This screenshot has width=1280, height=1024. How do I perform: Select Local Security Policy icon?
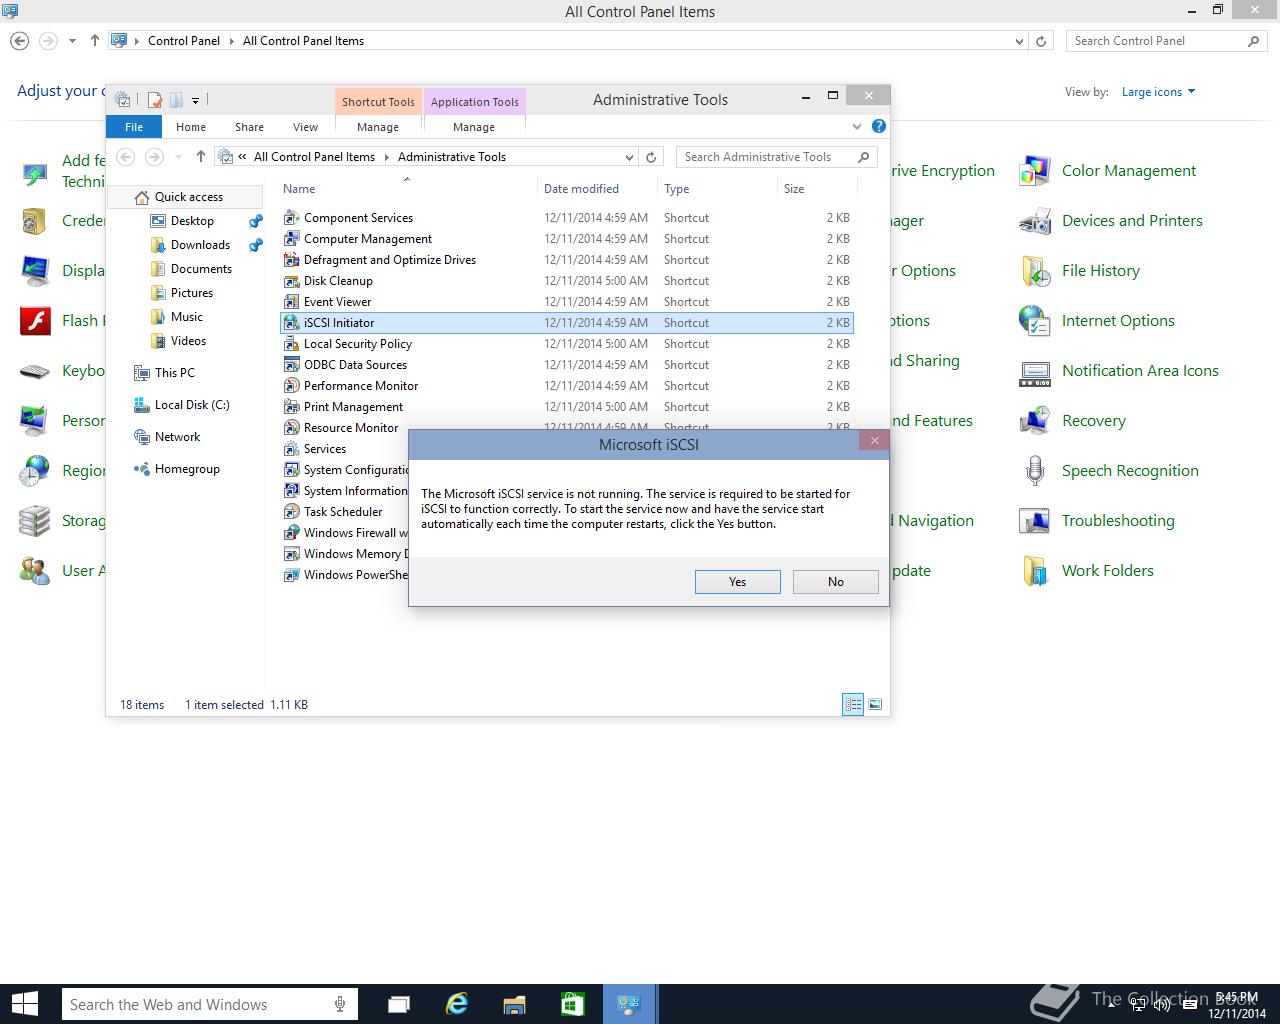tap(291, 344)
